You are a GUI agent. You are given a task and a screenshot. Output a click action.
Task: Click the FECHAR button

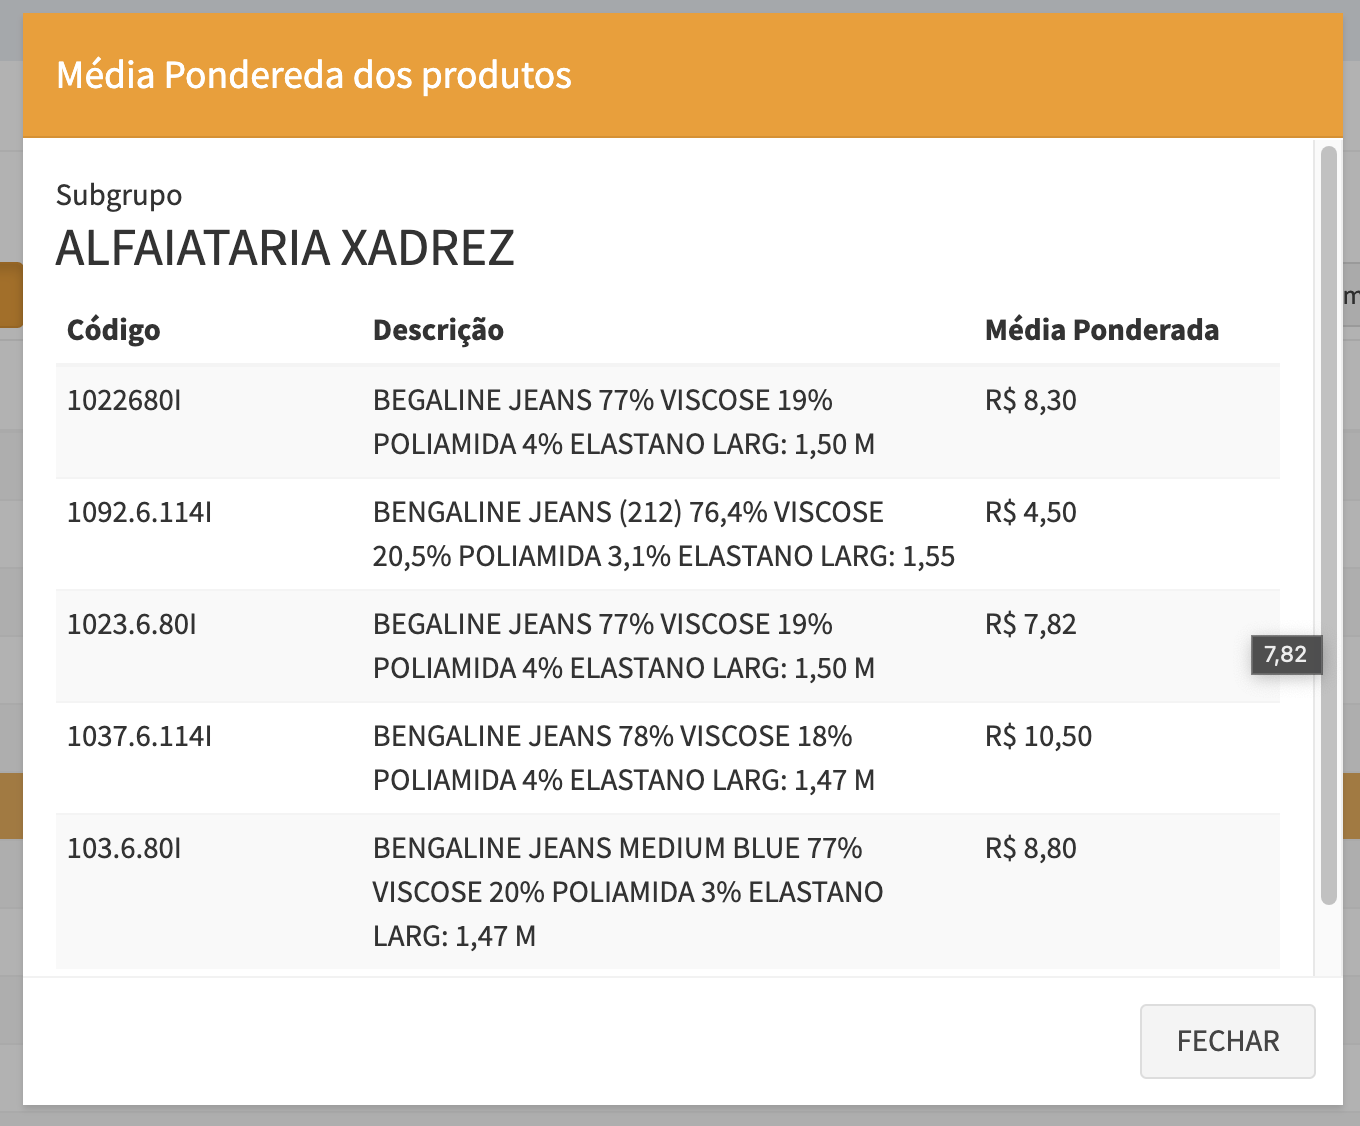pos(1227,1041)
